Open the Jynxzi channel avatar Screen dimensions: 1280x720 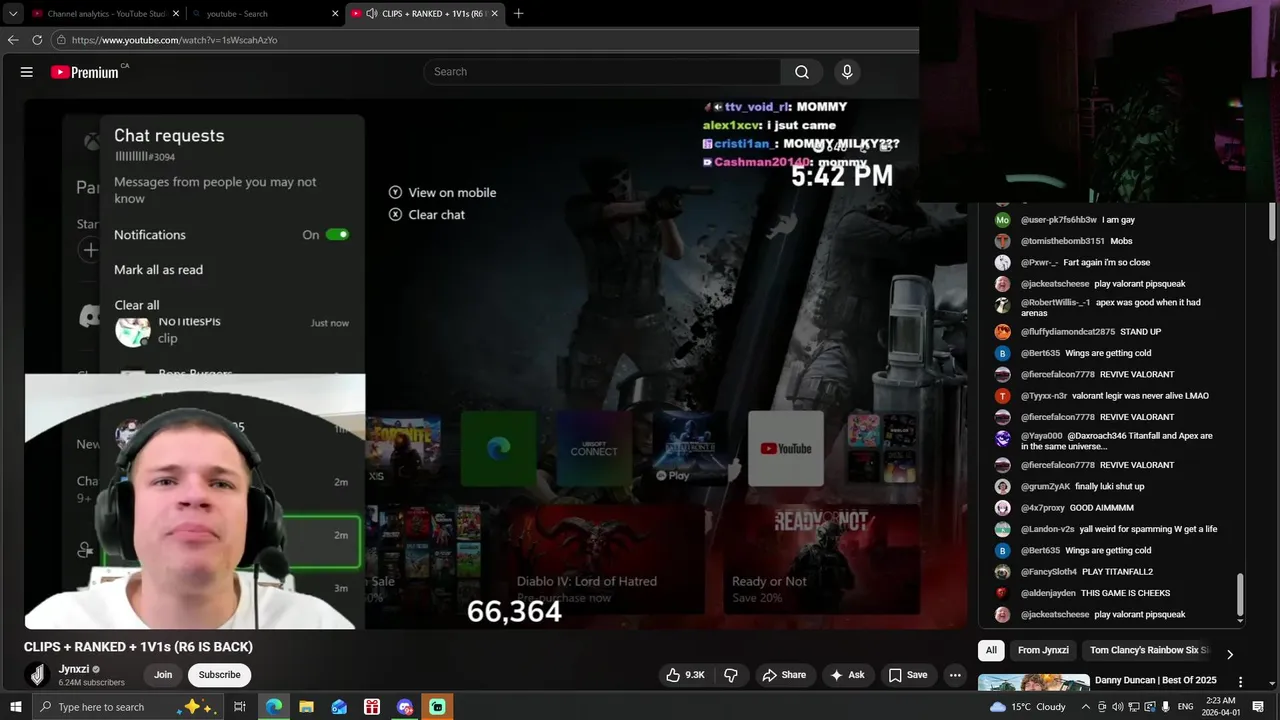[37, 675]
